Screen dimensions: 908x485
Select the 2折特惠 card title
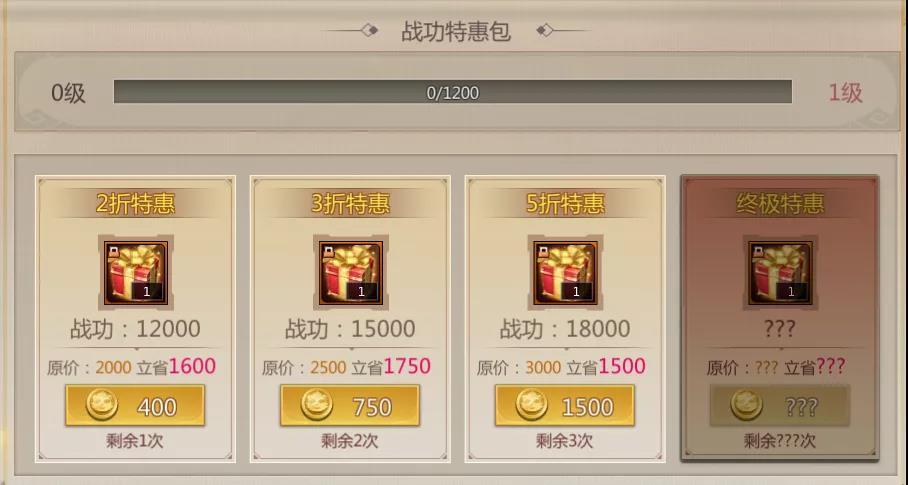click(x=136, y=204)
